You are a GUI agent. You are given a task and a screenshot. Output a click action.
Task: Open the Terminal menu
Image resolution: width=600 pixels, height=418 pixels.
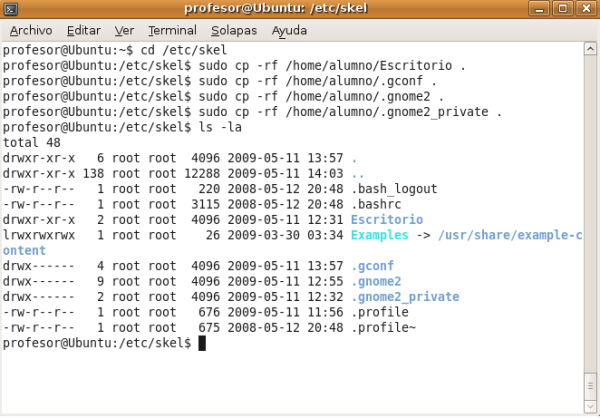172,30
